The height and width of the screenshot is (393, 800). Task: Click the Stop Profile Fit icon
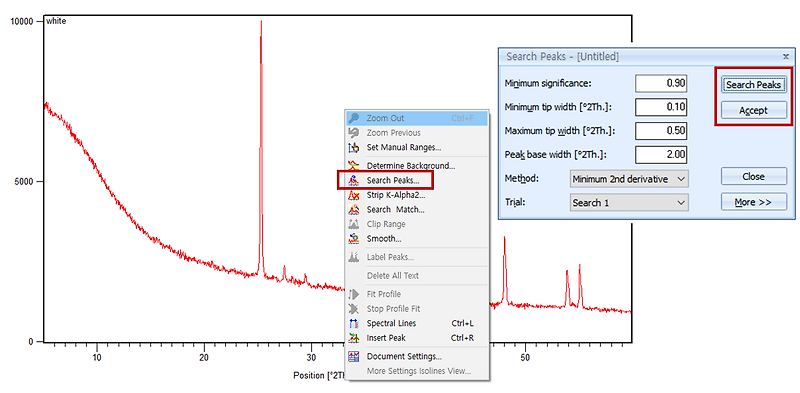coord(354,309)
